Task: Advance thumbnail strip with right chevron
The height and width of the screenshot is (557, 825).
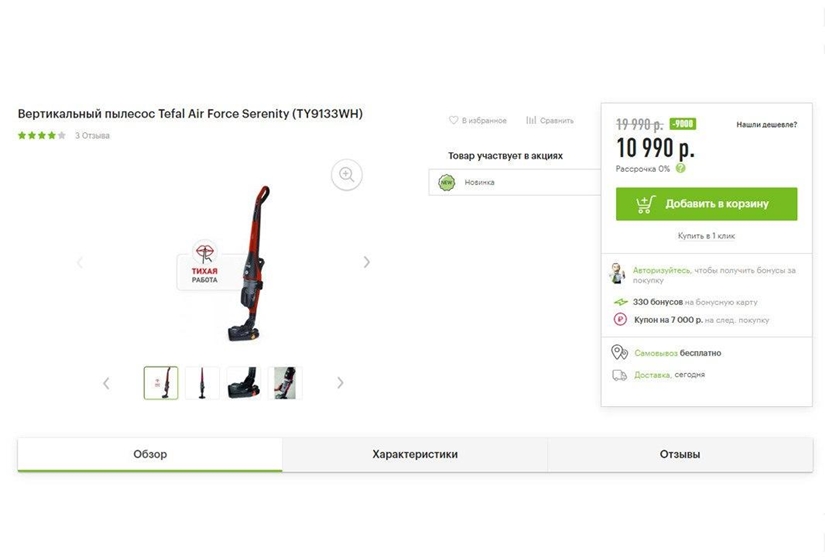Action: 340,383
